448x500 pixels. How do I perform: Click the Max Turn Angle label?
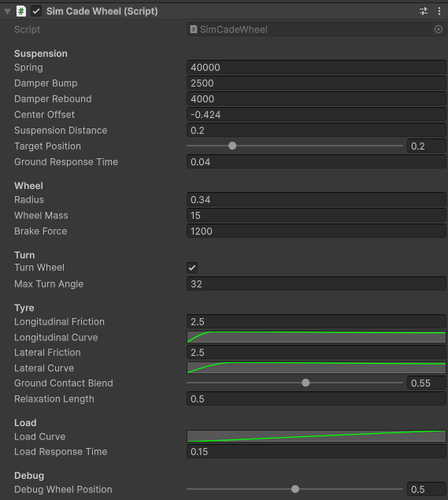click(49, 284)
